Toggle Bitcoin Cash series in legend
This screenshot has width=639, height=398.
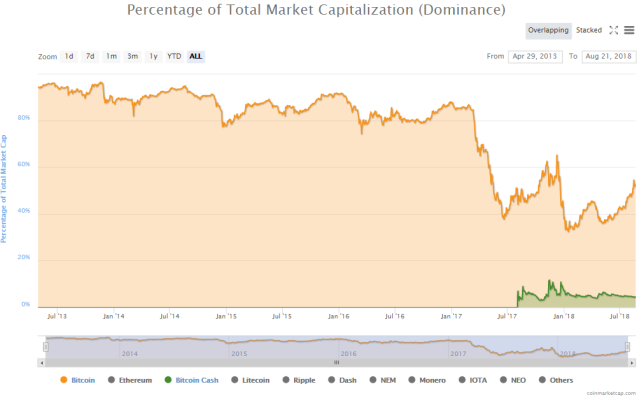tap(192, 380)
